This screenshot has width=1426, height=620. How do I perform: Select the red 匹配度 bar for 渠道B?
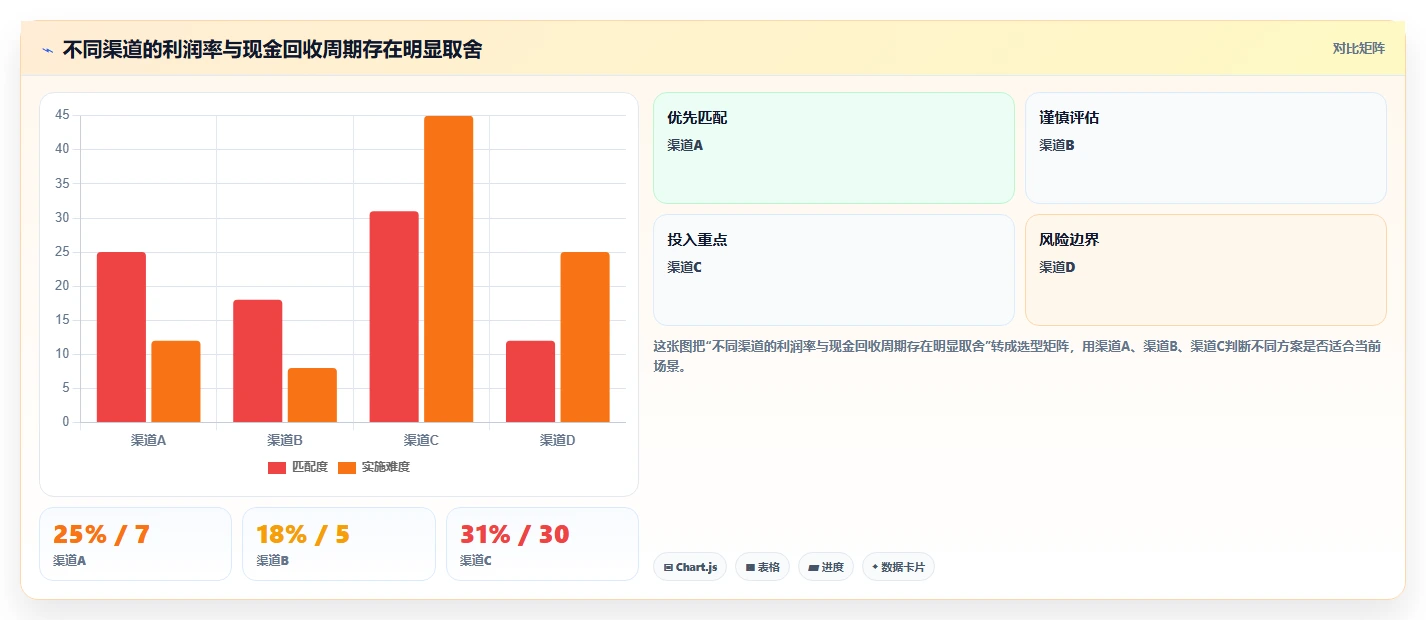(x=258, y=361)
